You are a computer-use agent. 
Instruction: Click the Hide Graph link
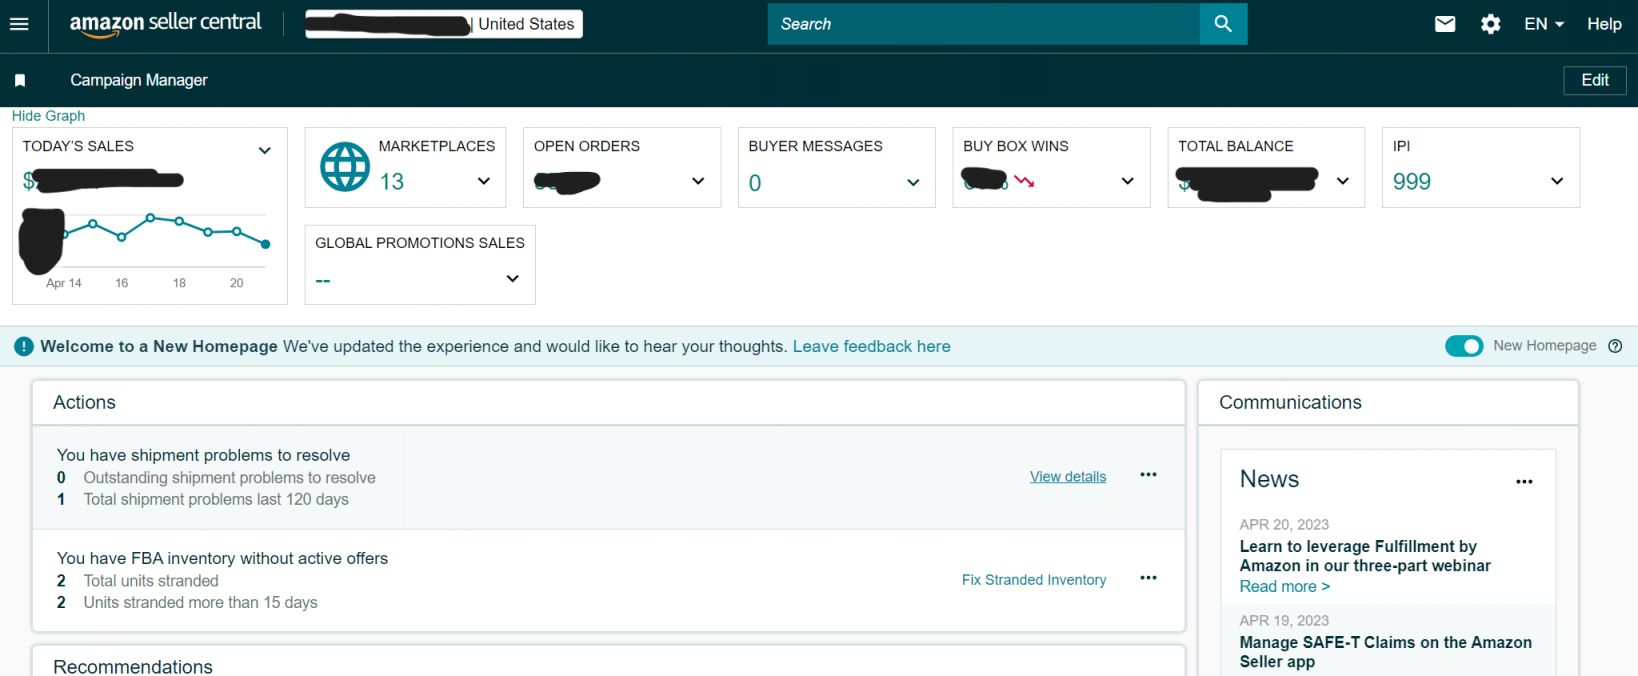pos(48,116)
